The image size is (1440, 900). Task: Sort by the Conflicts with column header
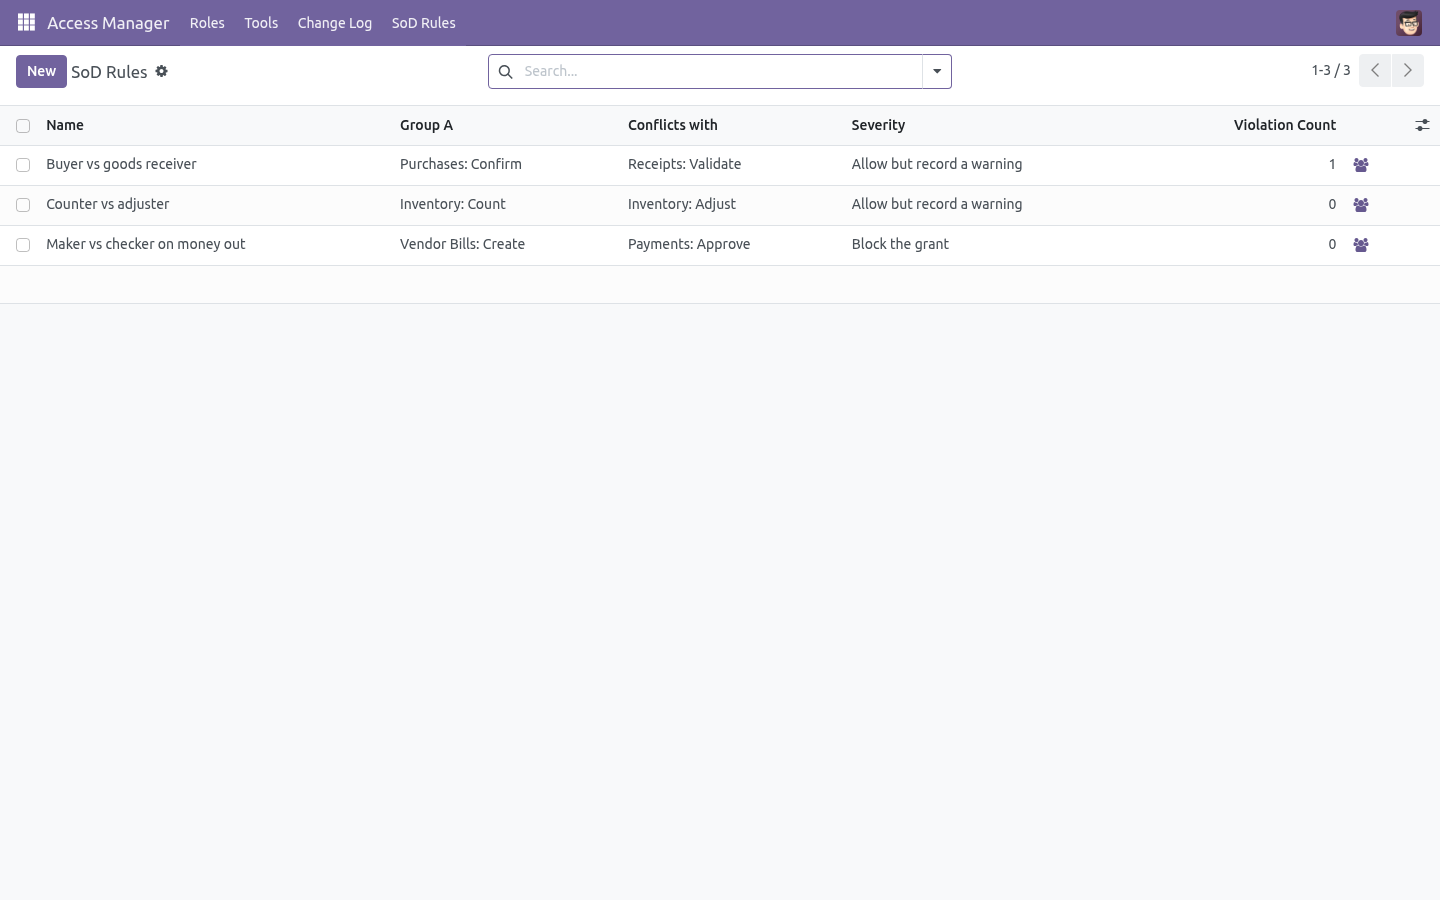673,125
